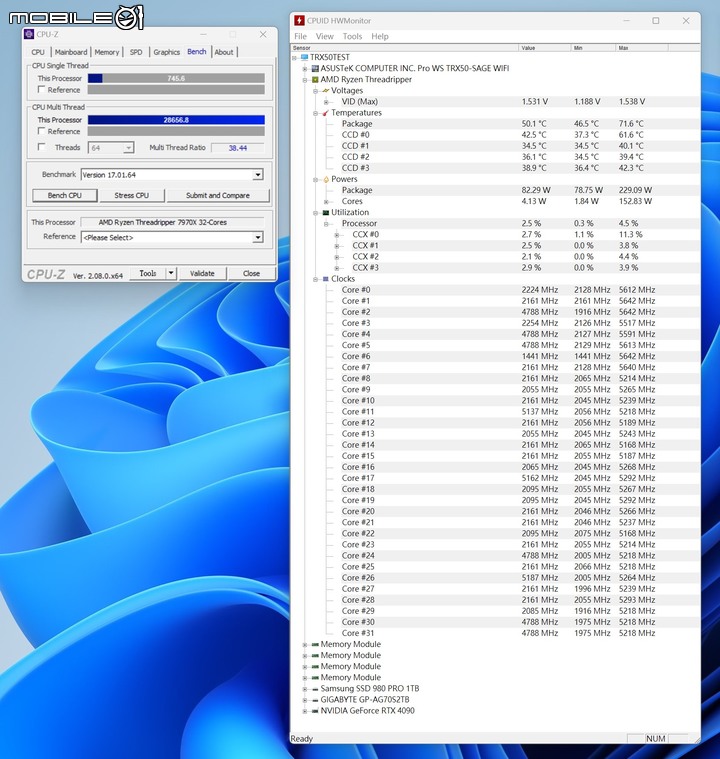The image size is (720, 759).
Task: Expand the ASUSTeK motherboard node
Action: pos(305,68)
